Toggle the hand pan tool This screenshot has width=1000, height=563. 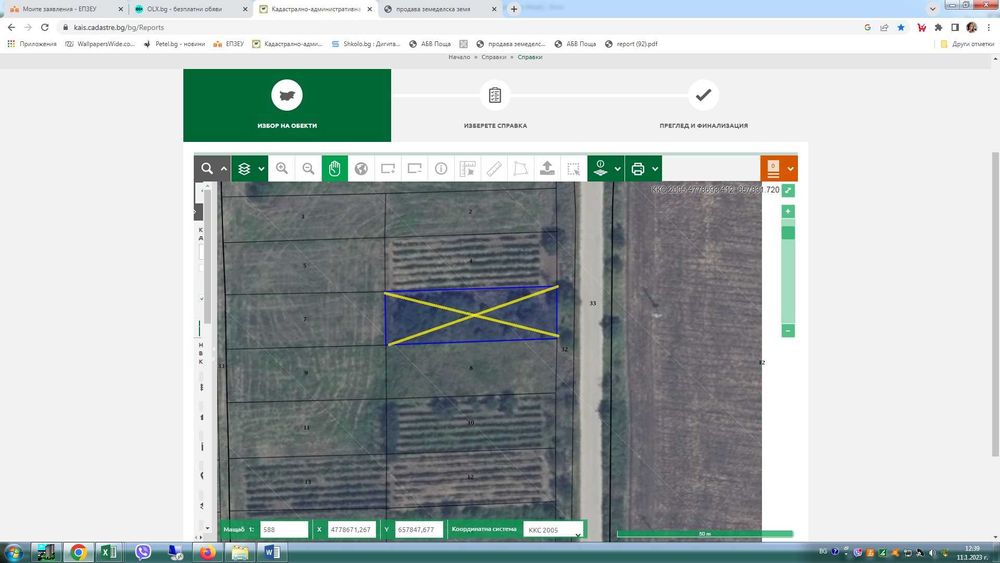pyautogui.click(x=335, y=169)
